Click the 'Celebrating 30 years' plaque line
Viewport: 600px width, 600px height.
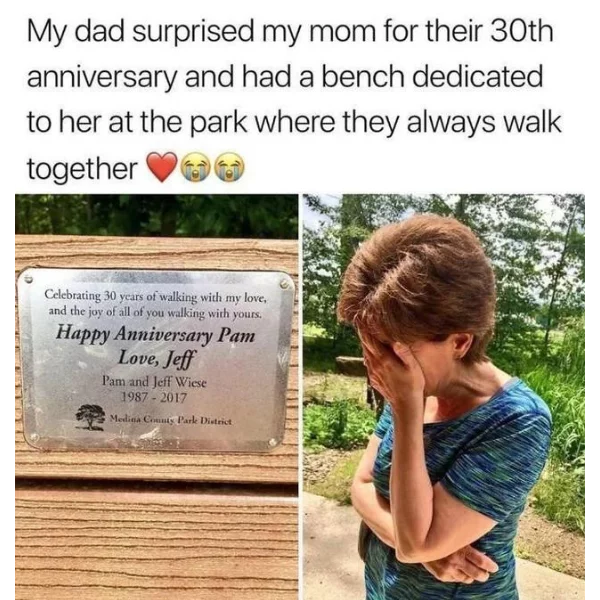click(155, 297)
